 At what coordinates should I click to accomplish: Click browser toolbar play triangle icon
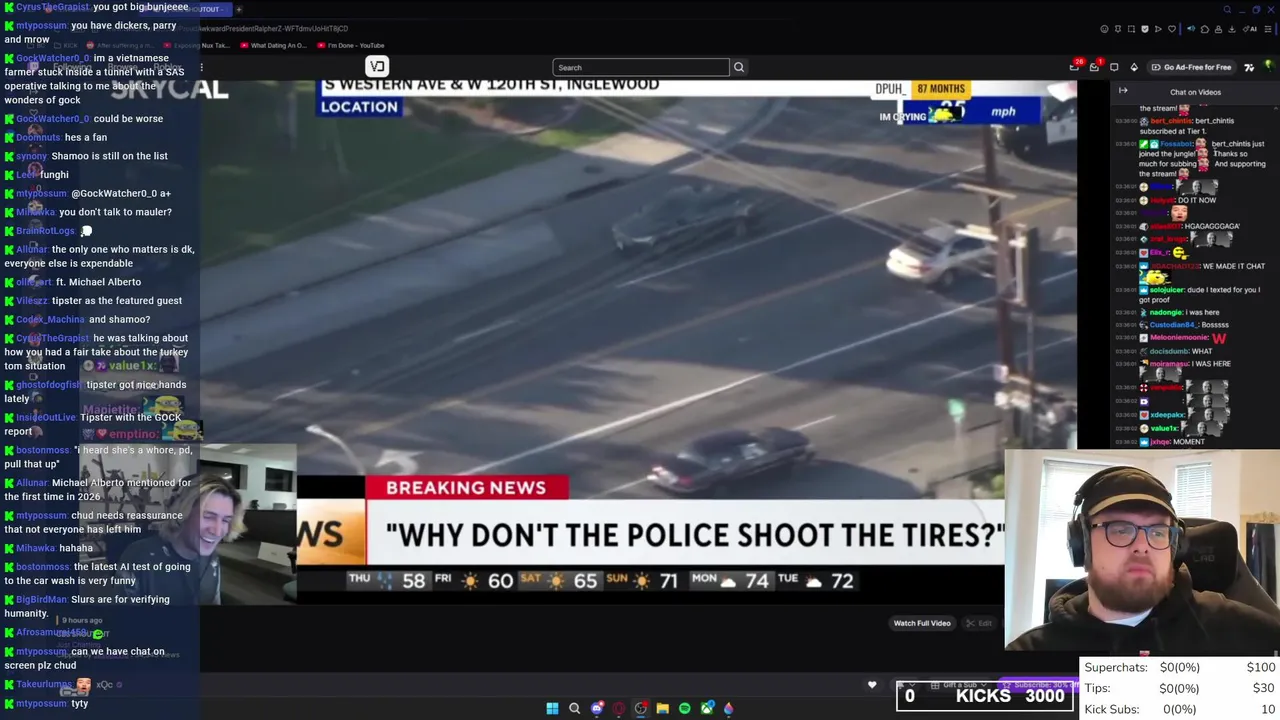tap(1158, 29)
